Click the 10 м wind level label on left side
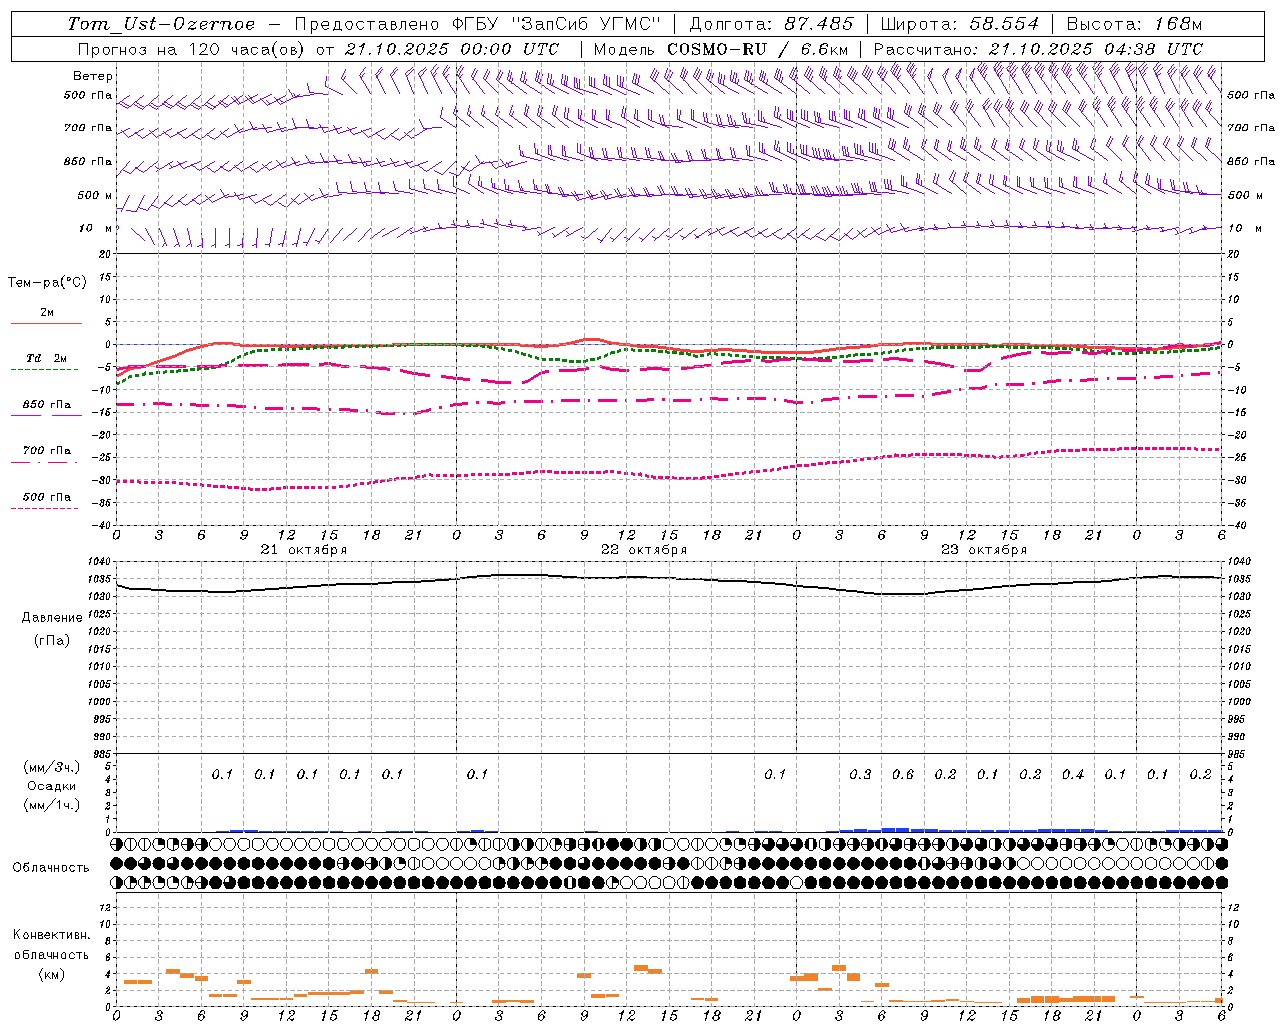1280x1024 pixels. pyautogui.click(x=96, y=229)
